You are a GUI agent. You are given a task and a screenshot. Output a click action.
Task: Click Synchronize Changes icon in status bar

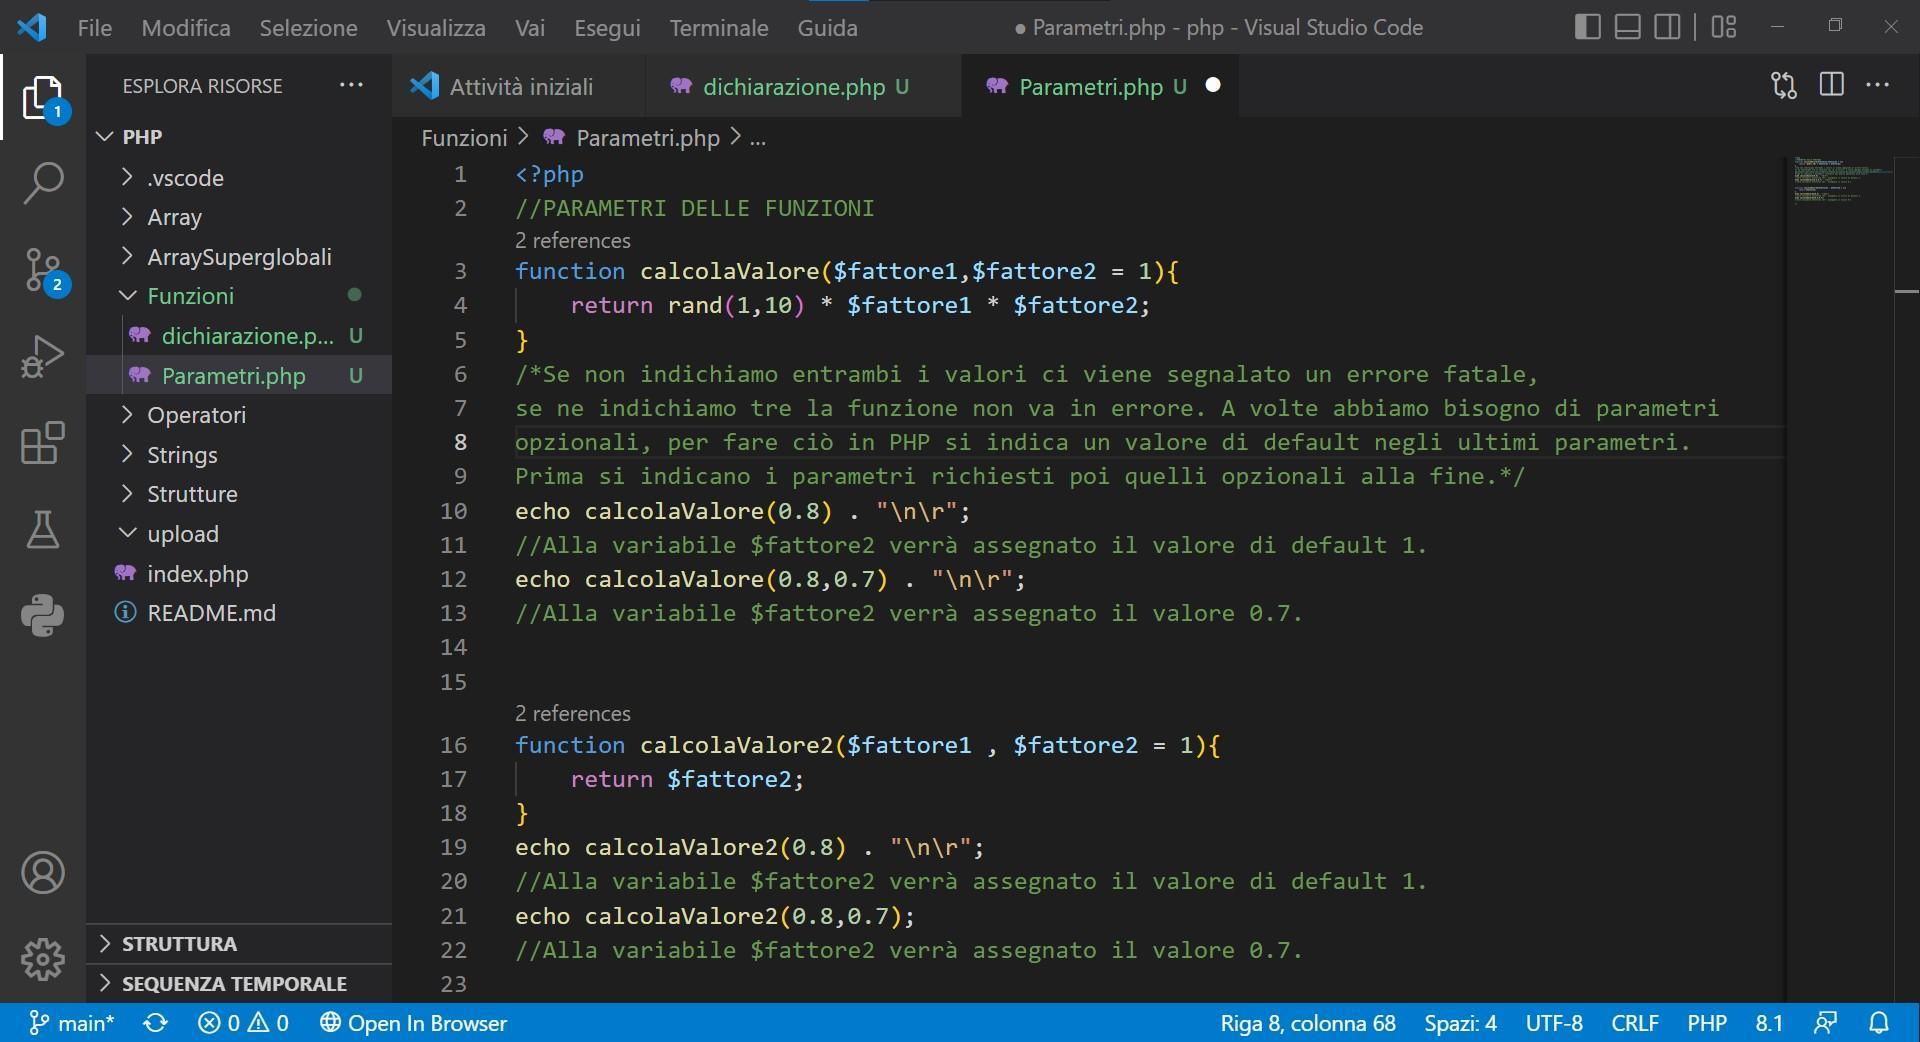[x=155, y=1023]
